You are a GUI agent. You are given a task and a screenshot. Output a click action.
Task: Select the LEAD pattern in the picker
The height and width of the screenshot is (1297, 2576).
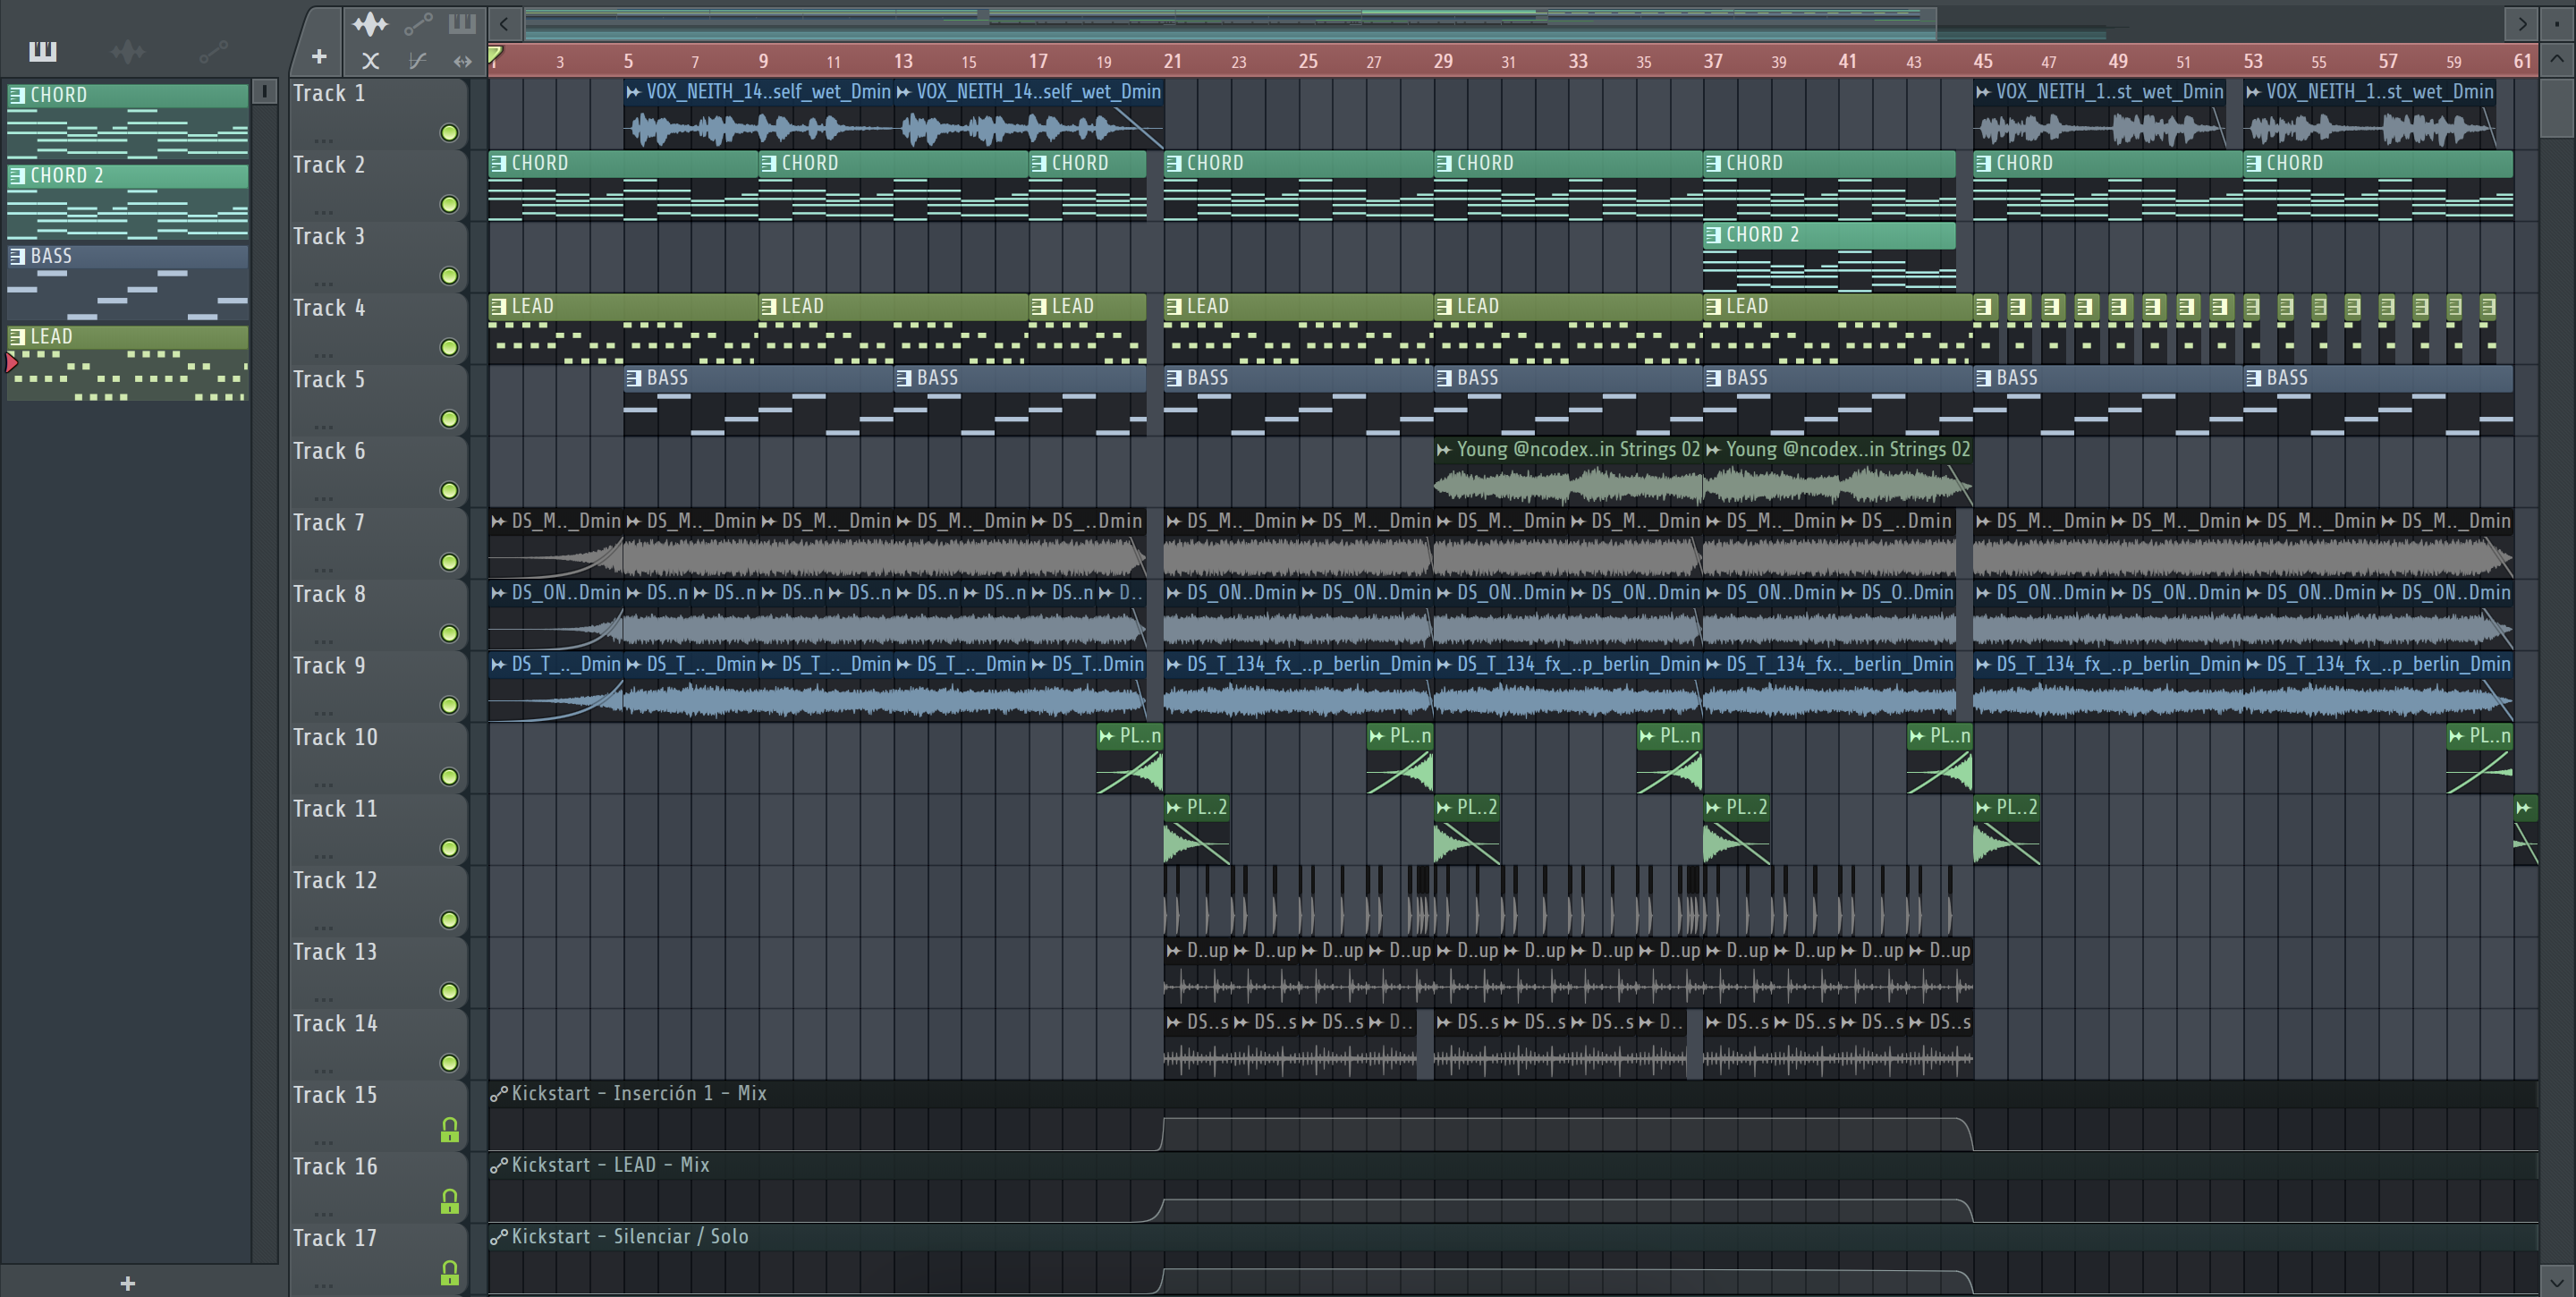coord(128,362)
